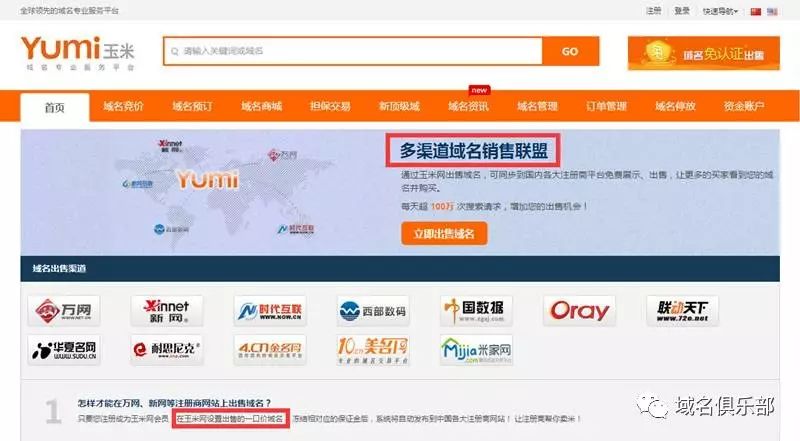Switch language via the Chinese flag icon
Screen dimensions: 800x441
point(756,11)
